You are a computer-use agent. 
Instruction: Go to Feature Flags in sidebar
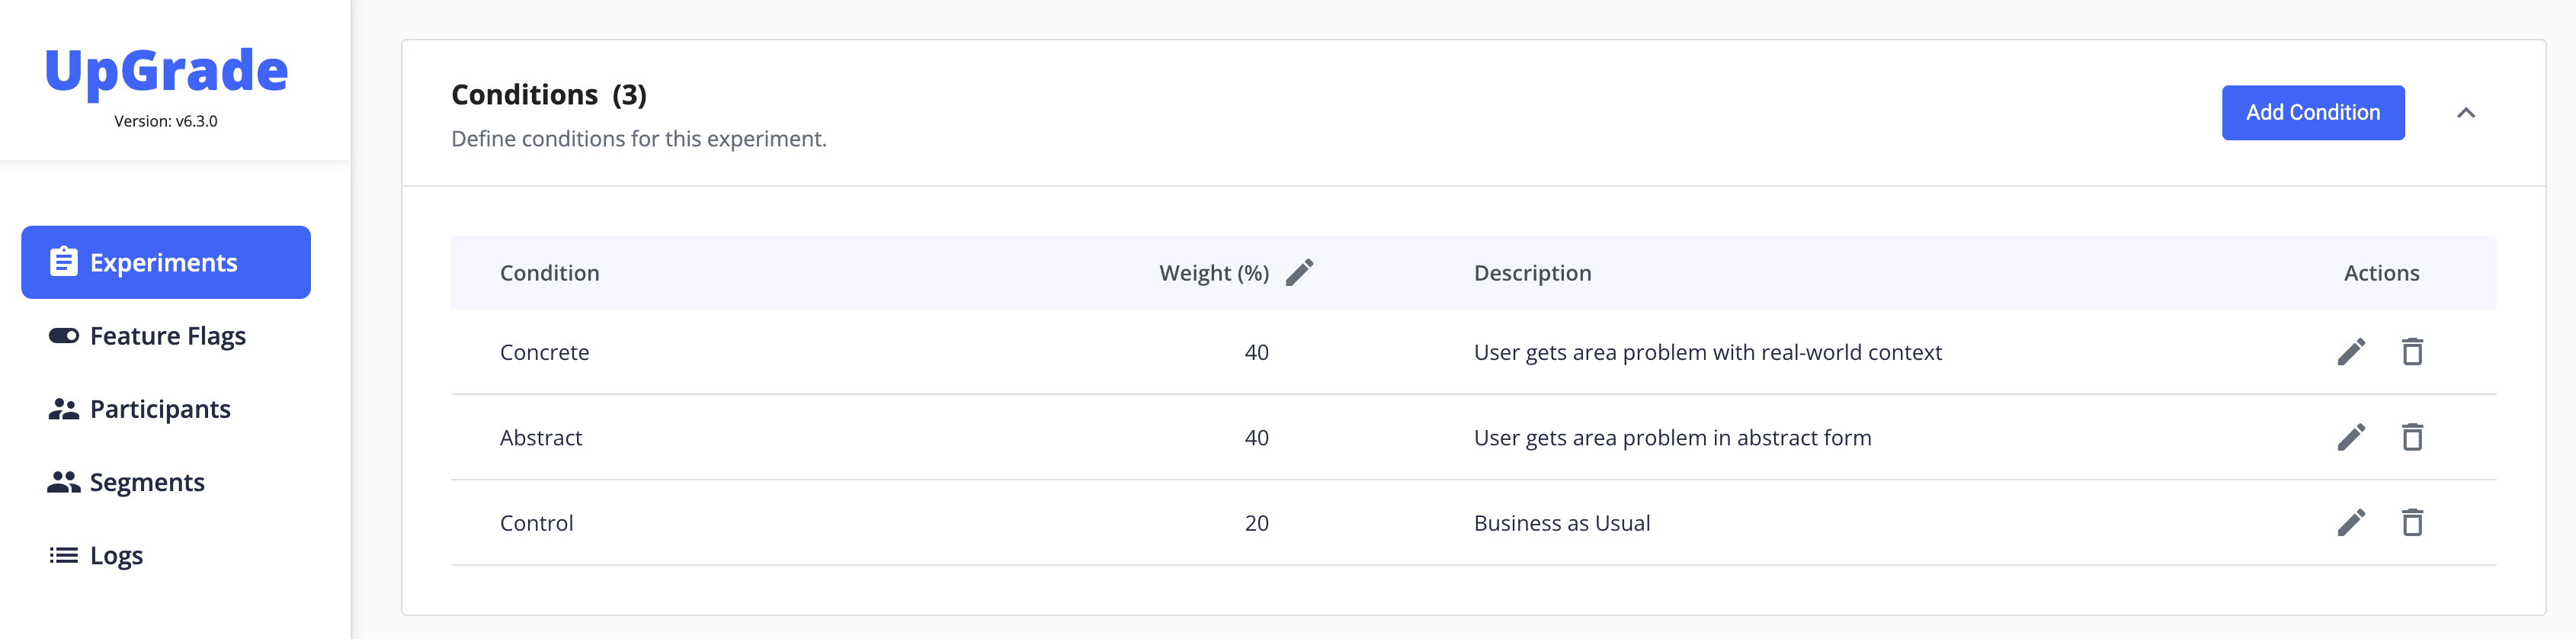tap(167, 336)
